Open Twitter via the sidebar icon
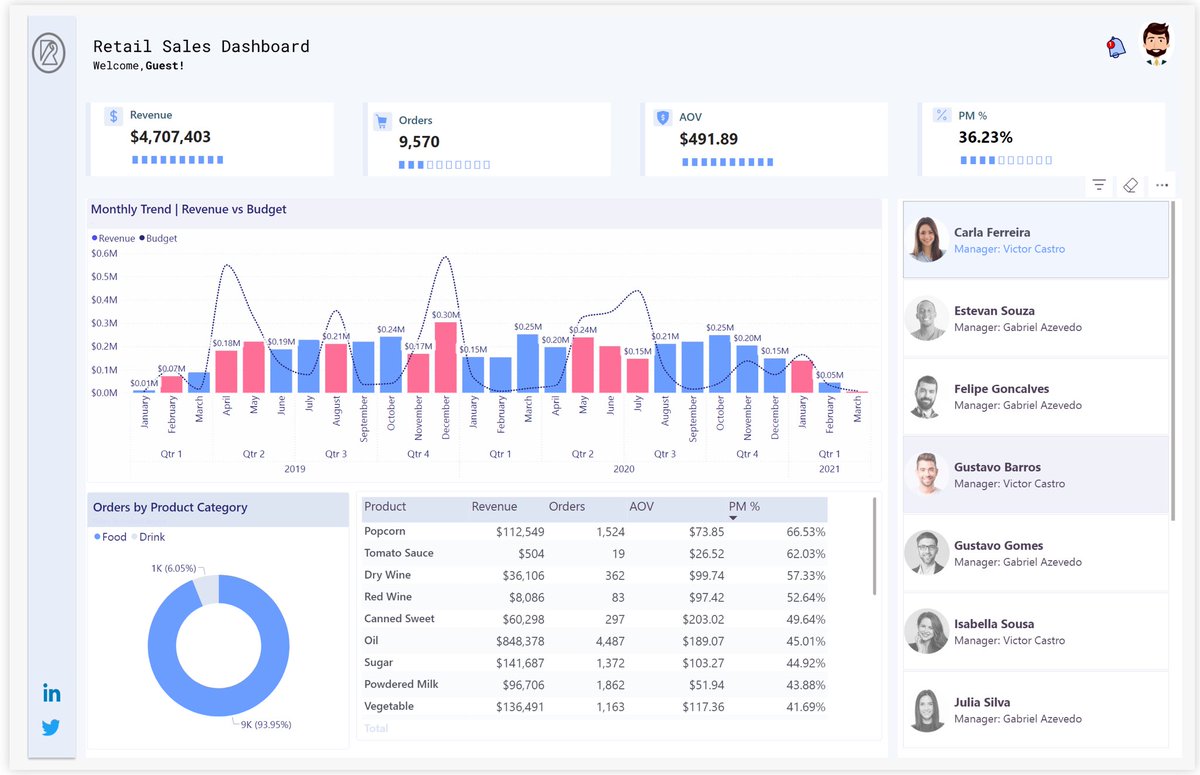Image resolution: width=1200 pixels, height=775 pixels. 51,727
